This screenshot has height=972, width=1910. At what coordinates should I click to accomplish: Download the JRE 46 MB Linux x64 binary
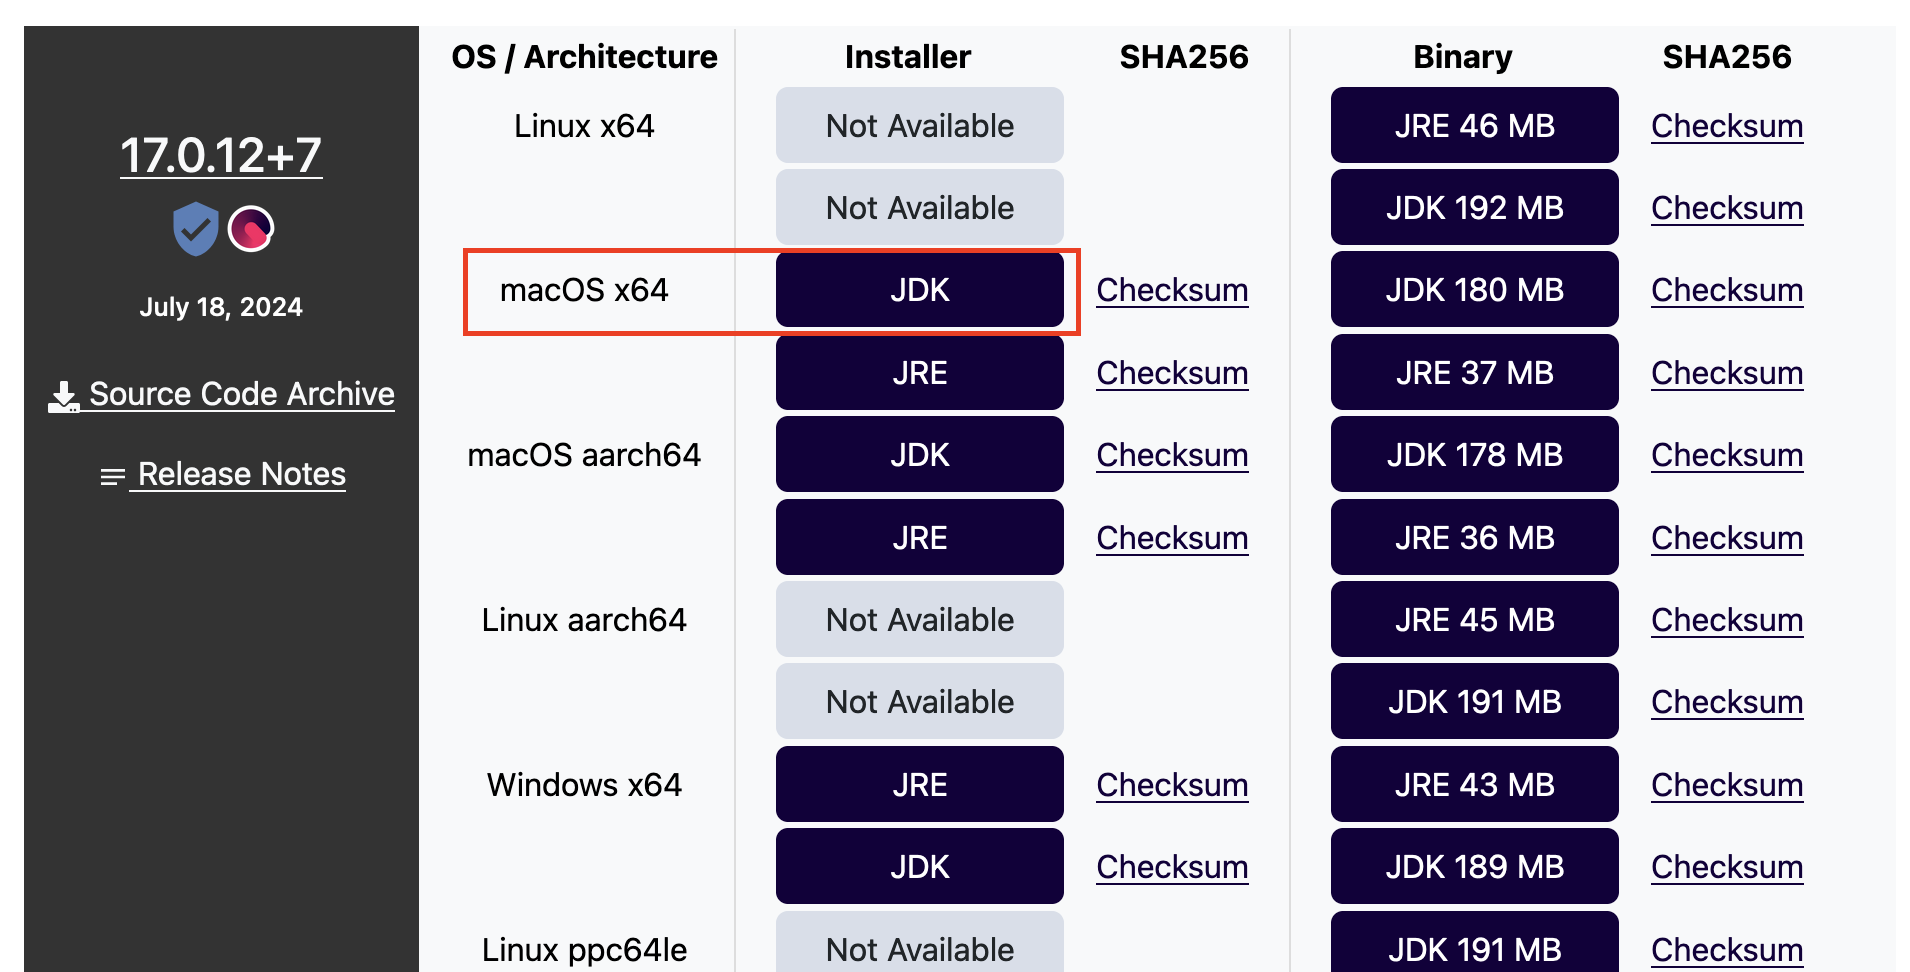(x=1474, y=126)
